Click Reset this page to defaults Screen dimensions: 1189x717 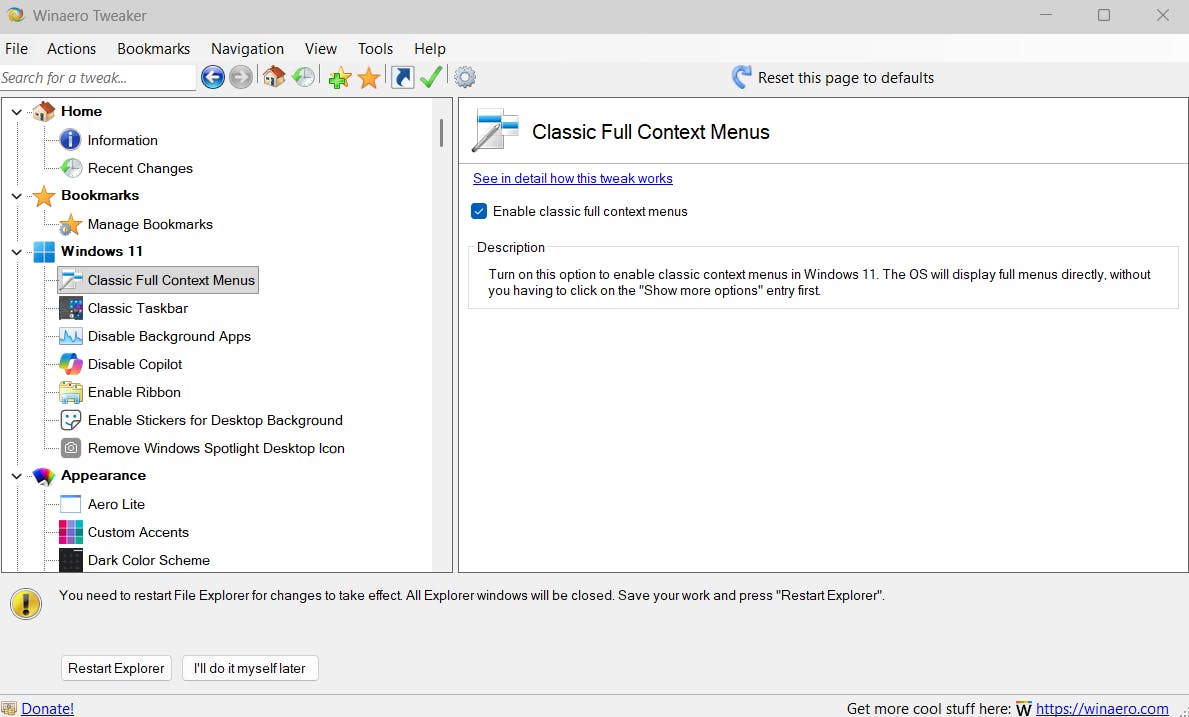tap(845, 77)
